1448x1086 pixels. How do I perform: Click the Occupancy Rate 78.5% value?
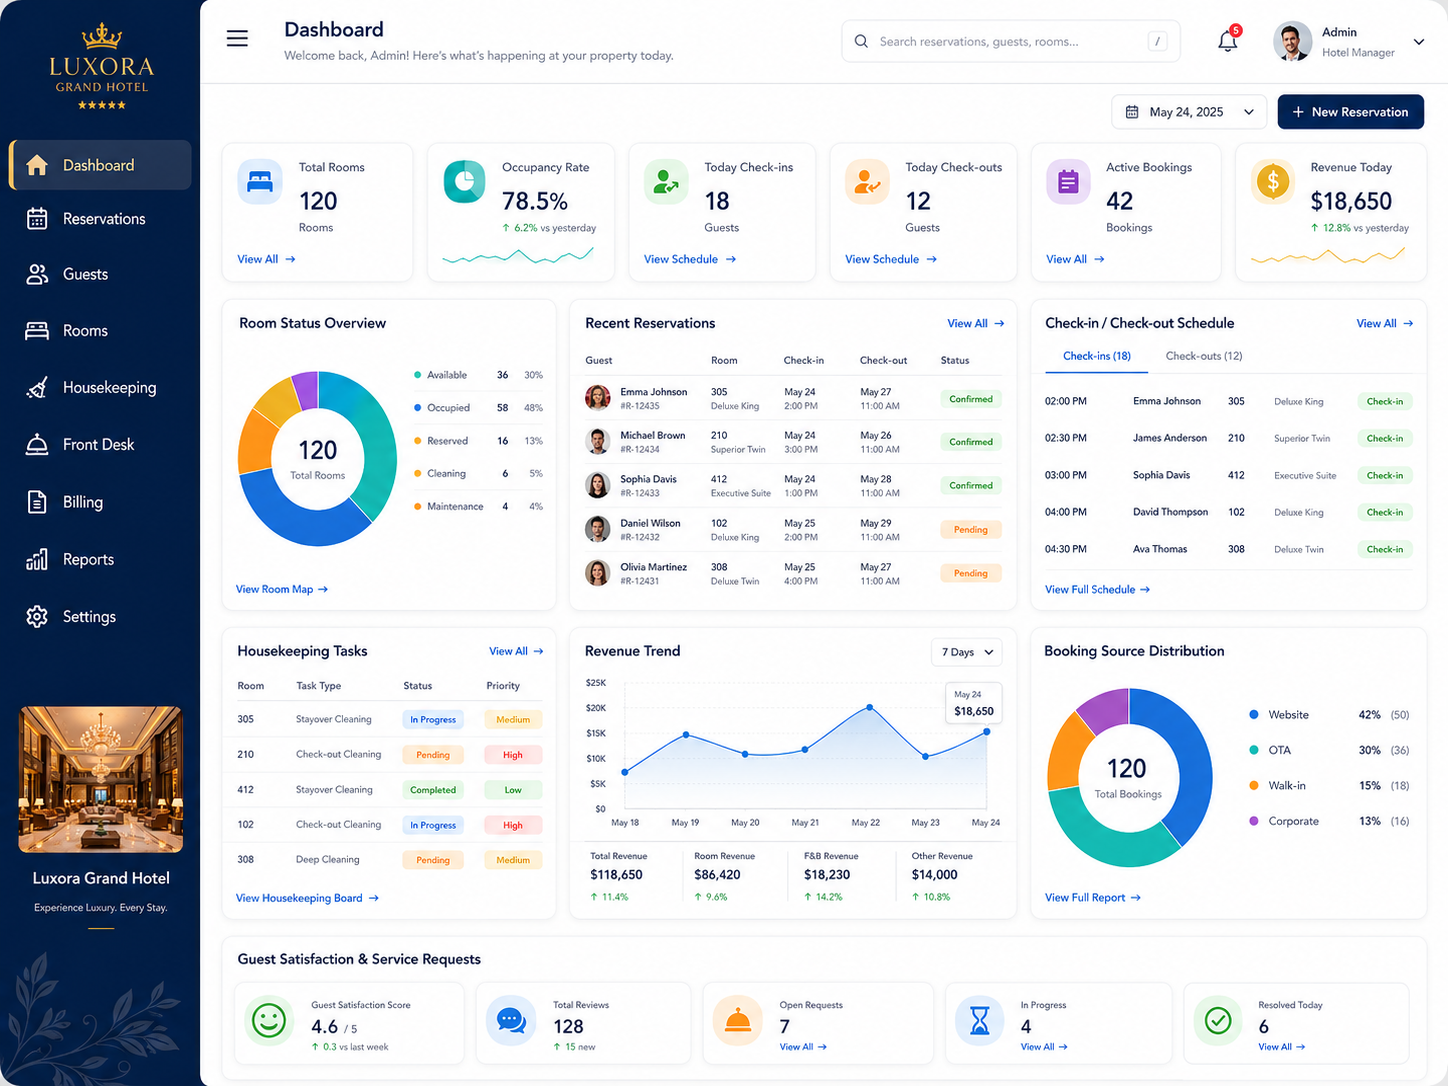(535, 201)
